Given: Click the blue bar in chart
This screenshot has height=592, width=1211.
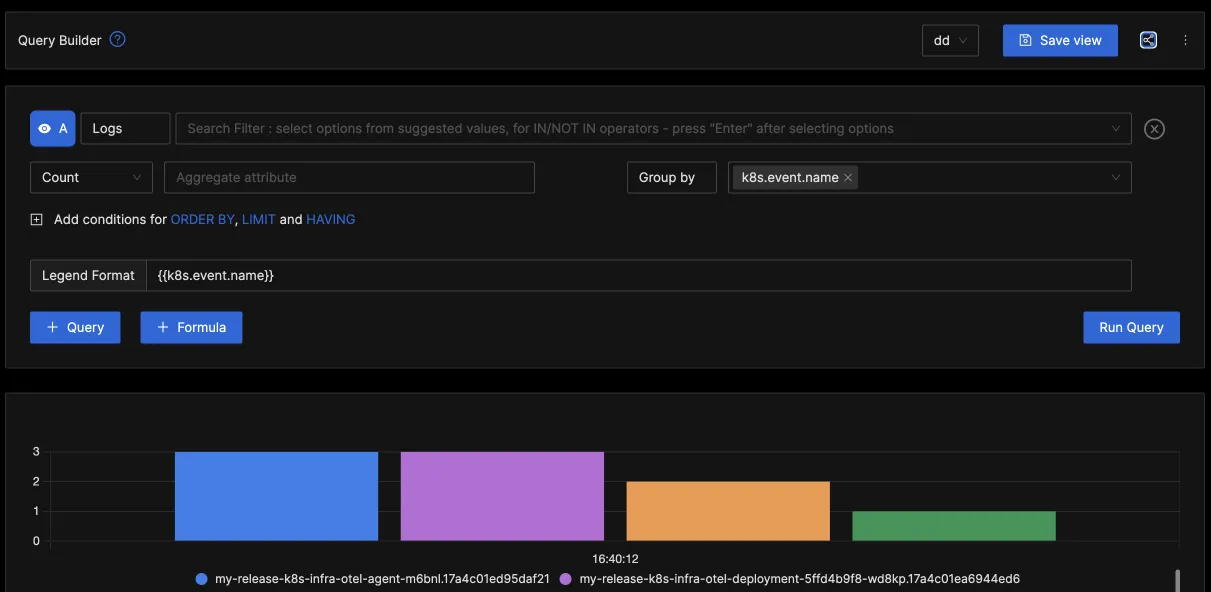Looking at the screenshot, I should click(x=276, y=496).
